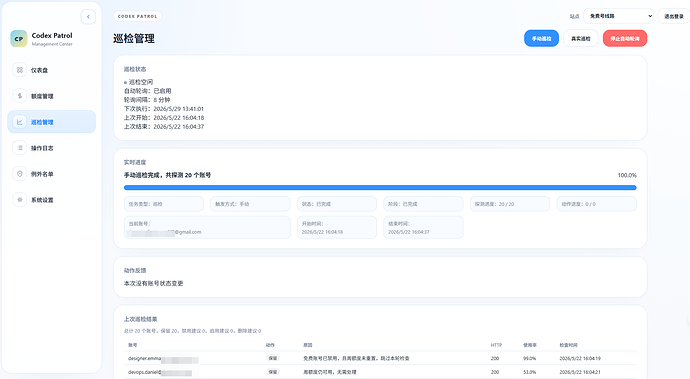690x379 pixels.
Task: Click the blue patrol progress bar
Action: point(380,188)
